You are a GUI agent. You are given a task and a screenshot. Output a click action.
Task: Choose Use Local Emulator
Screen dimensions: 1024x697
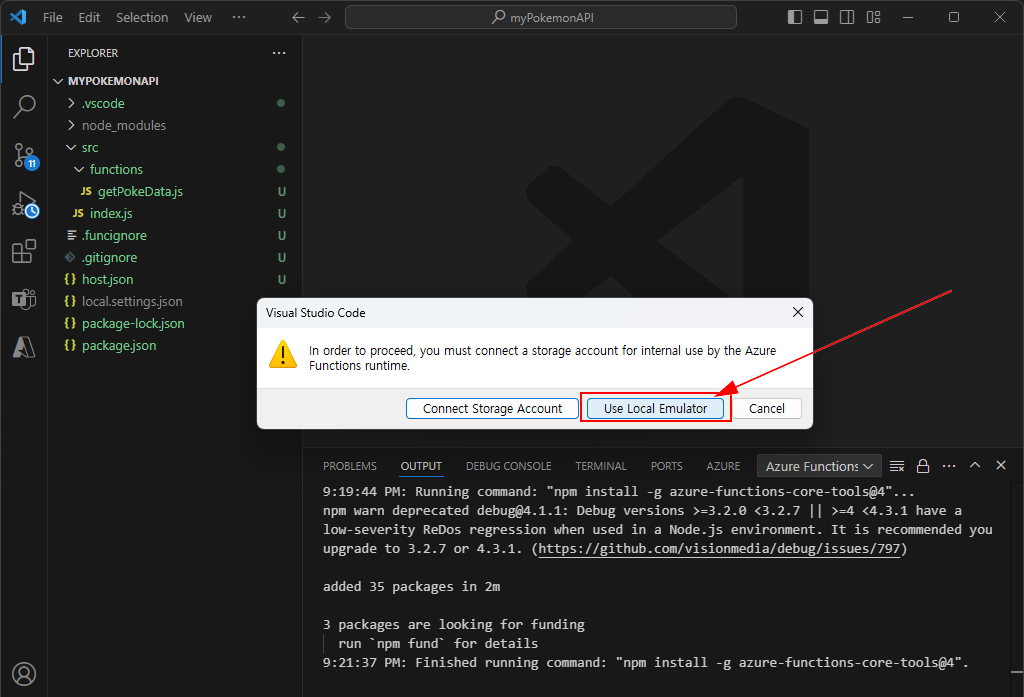[x=655, y=408]
